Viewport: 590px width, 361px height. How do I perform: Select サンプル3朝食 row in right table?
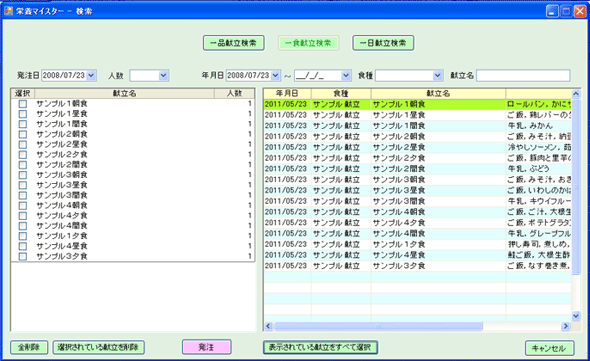point(417,180)
